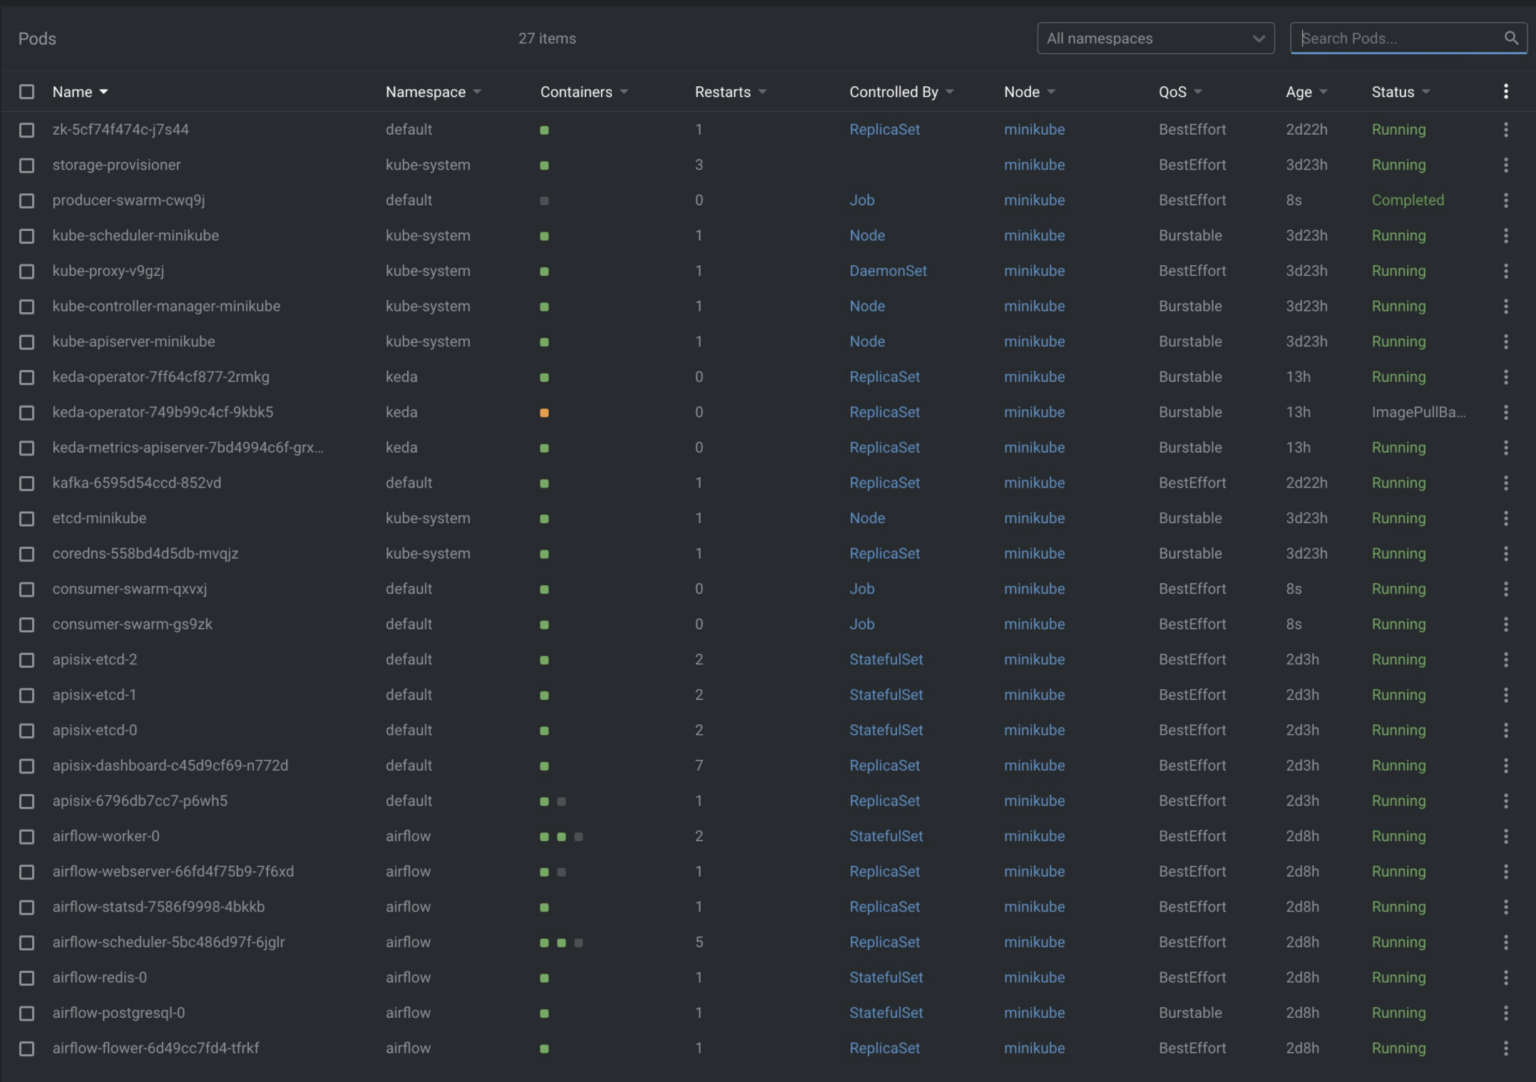Select the storage-provisioner pod checkbox
This screenshot has width=1536, height=1082.
27,166
